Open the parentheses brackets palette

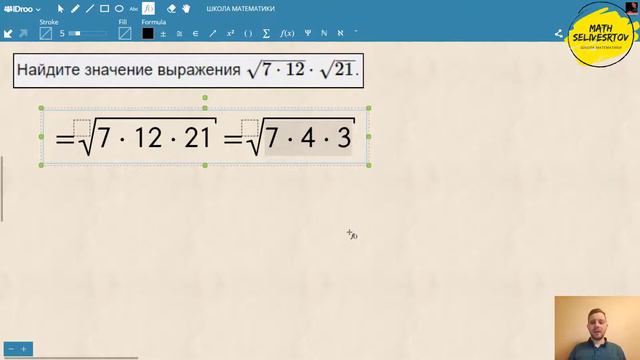tap(248, 34)
